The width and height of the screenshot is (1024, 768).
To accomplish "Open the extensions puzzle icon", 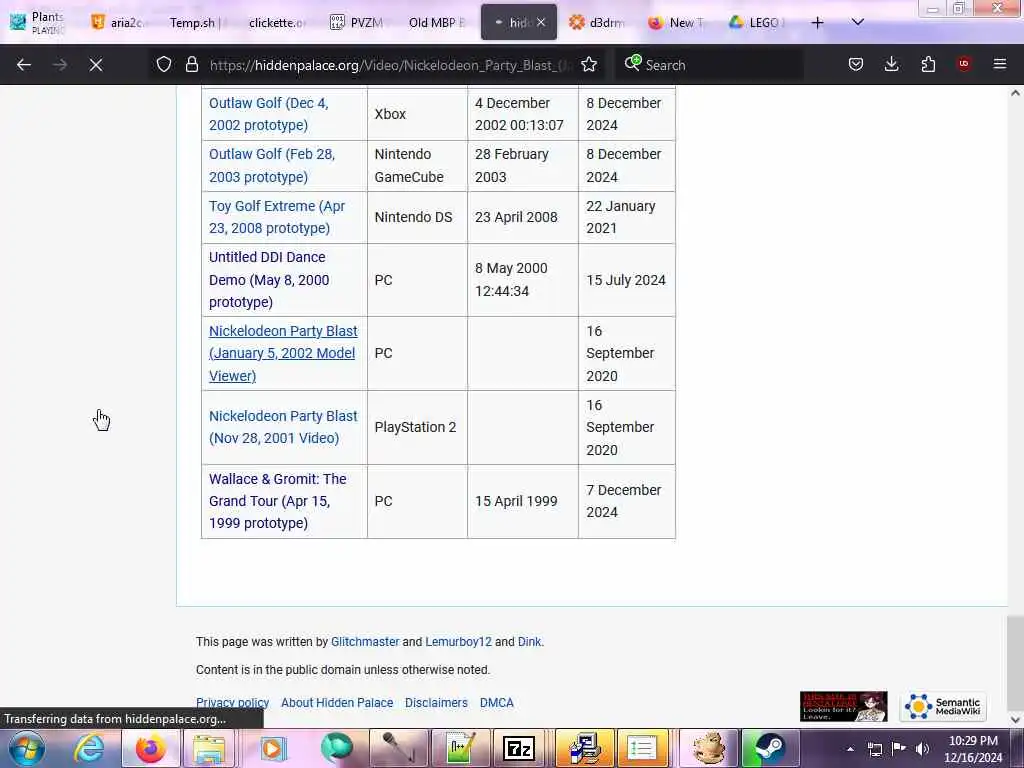I will tap(928, 64).
